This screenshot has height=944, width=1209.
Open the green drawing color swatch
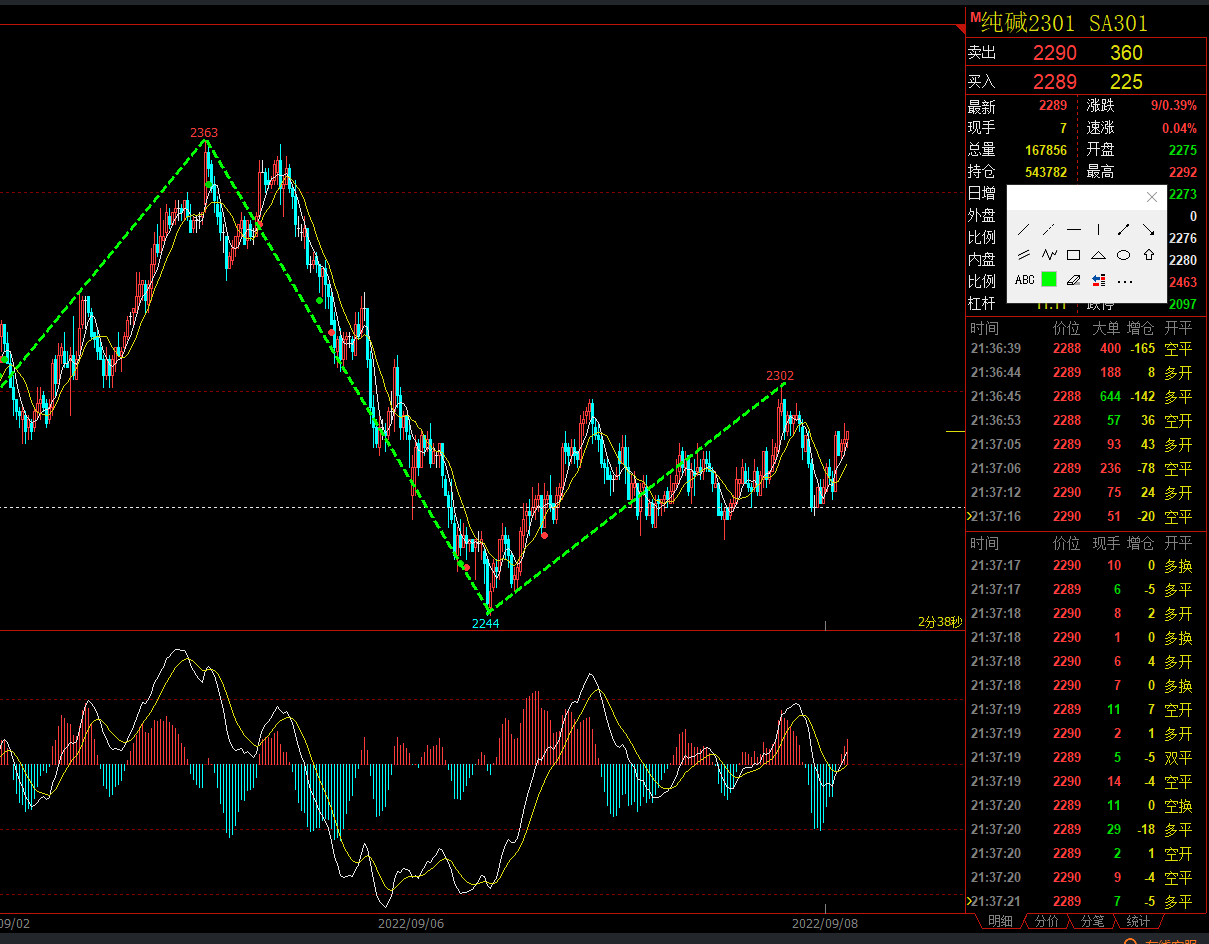[1049, 279]
